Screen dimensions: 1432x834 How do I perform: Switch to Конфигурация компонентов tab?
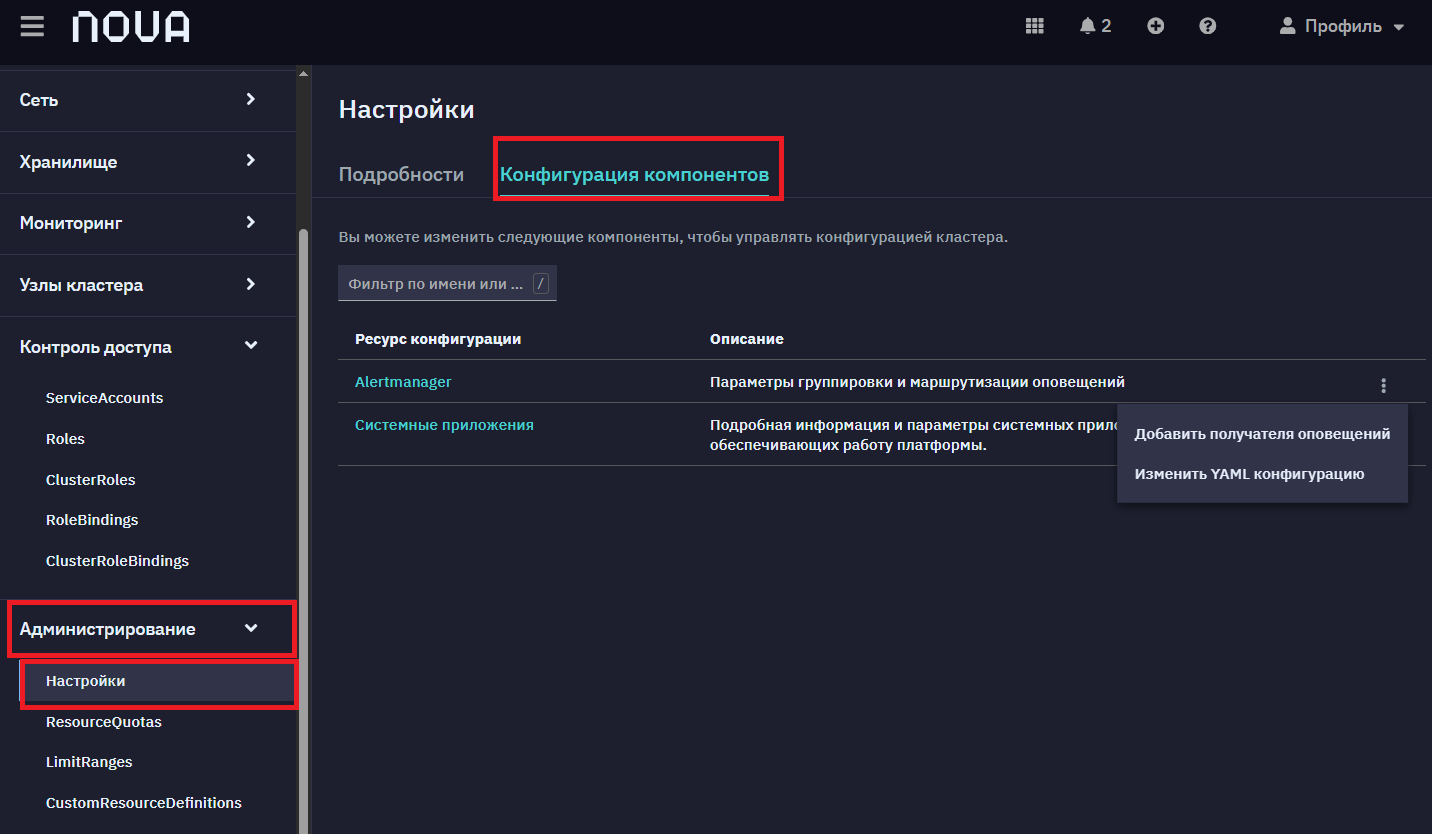pyautogui.click(x=634, y=174)
